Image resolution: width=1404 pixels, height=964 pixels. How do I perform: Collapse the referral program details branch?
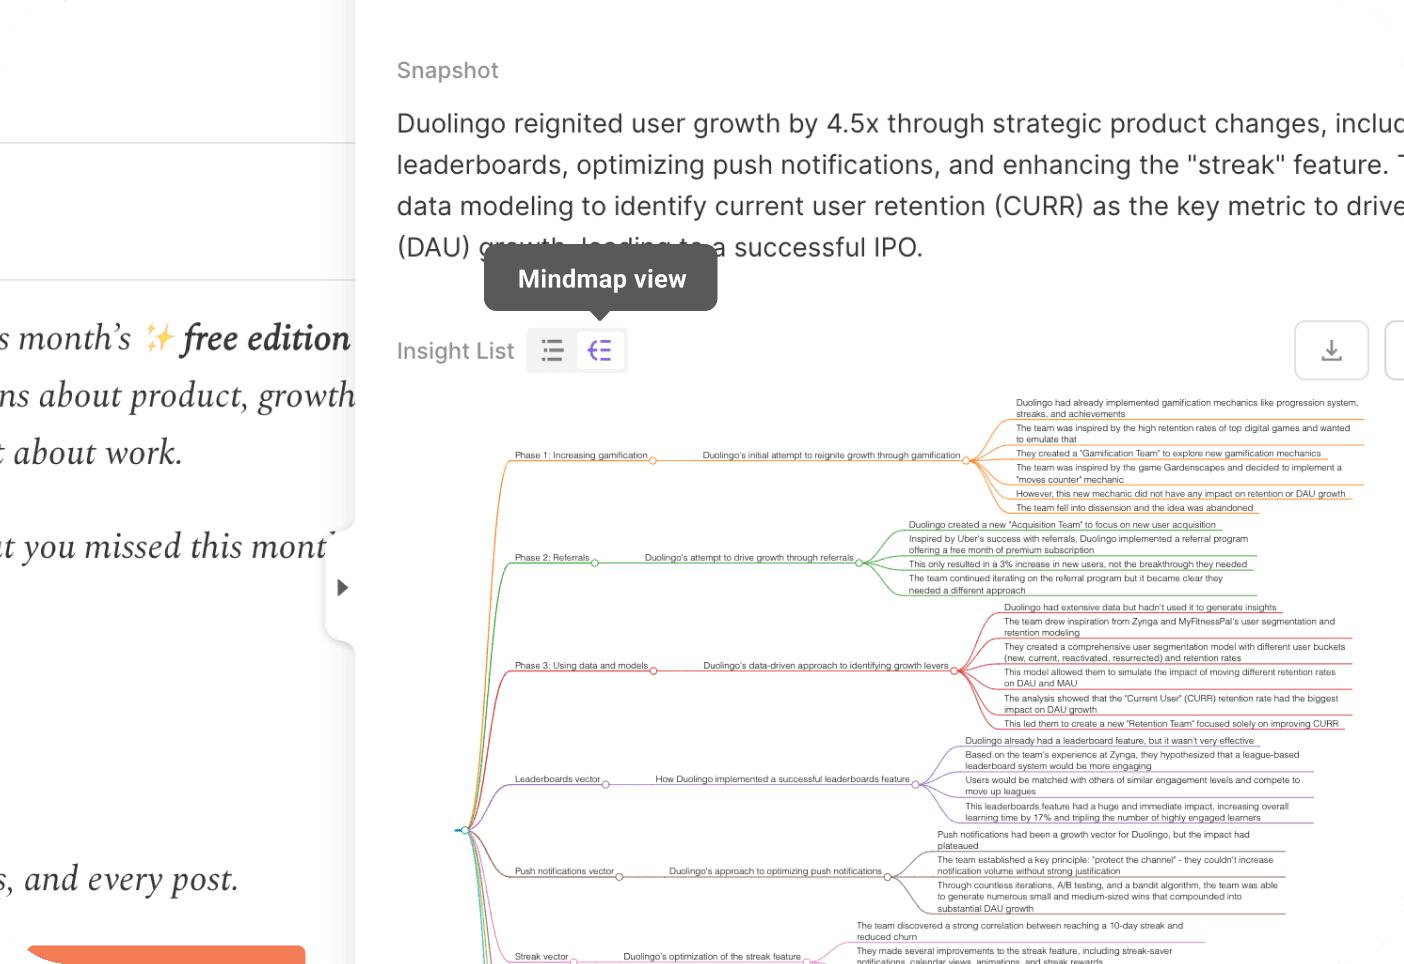(x=860, y=563)
